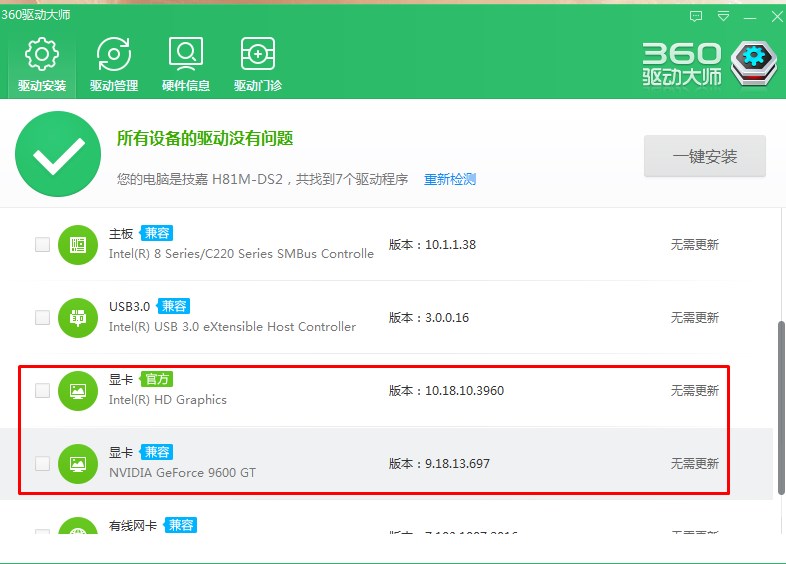Click 无需更新 on the 主板 row
786x564 pixels.
(x=695, y=245)
